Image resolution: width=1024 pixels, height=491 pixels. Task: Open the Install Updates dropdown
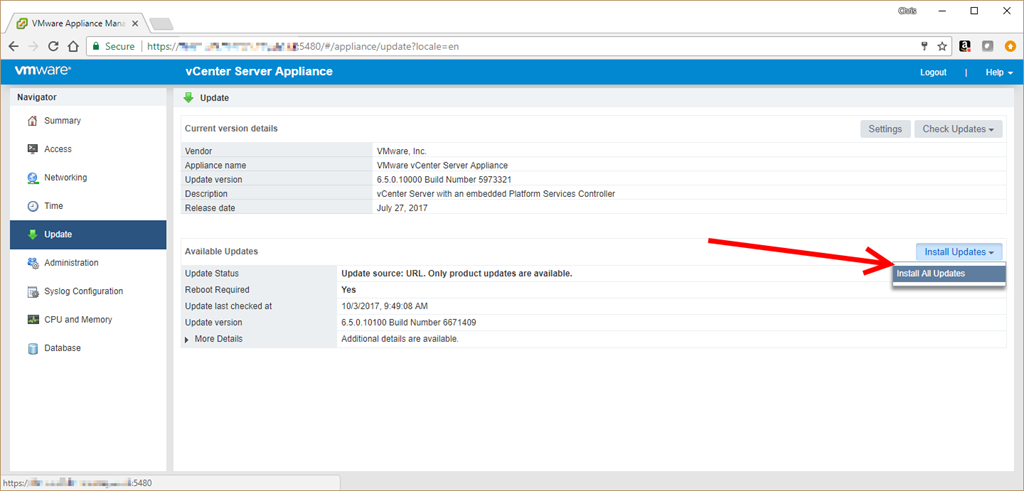pos(959,252)
